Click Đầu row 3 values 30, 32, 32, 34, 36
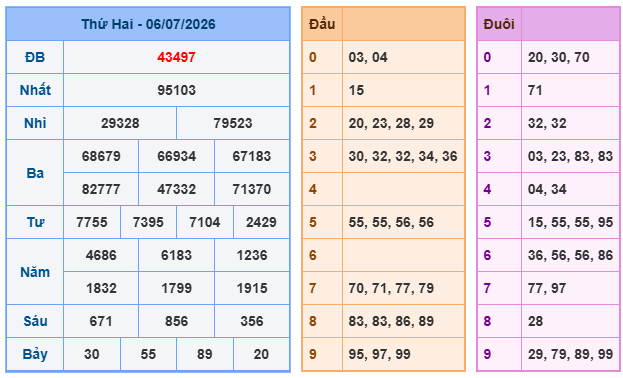The image size is (623, 378). click(x=403, y=156)
